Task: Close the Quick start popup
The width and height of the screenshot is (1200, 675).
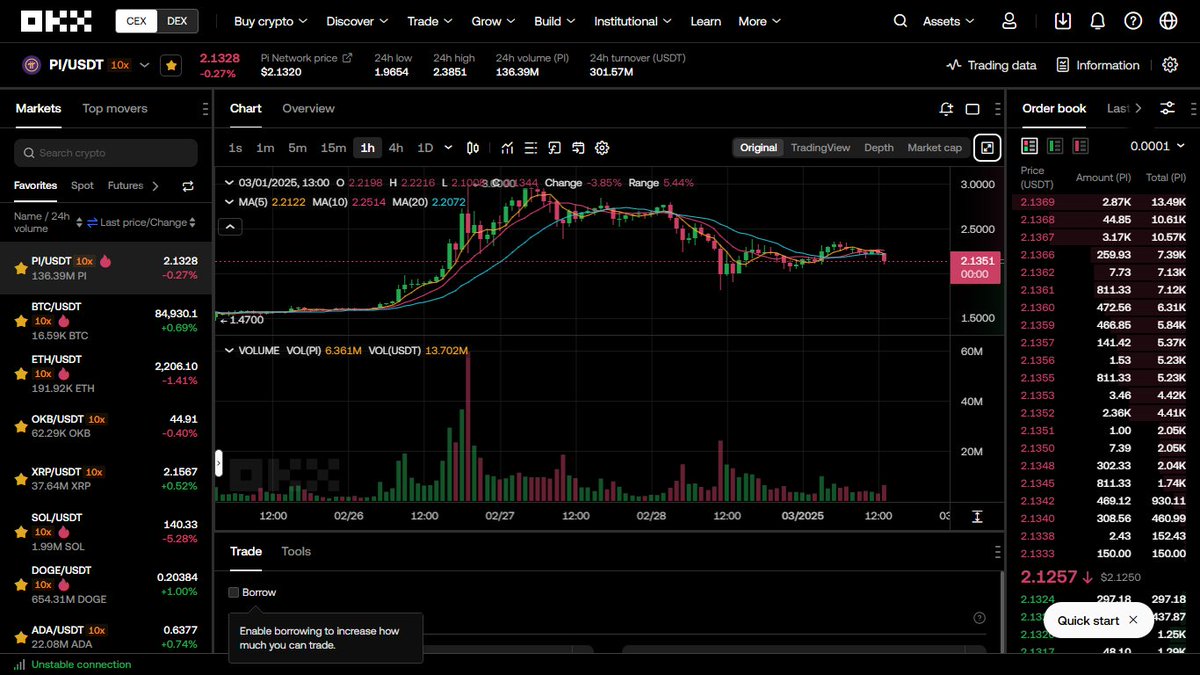Action: coord(1133,620)
